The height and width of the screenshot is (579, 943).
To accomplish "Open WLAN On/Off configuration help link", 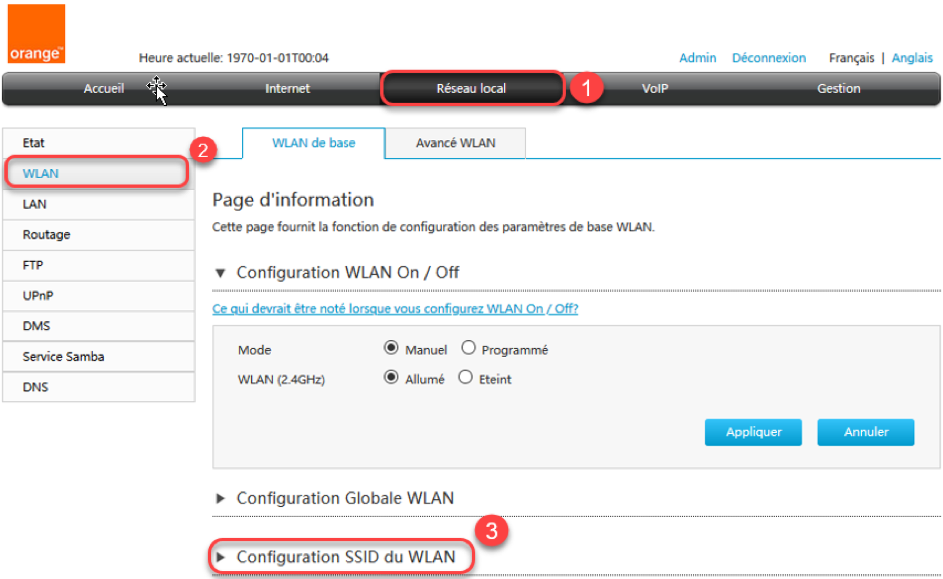I will 395,309.
